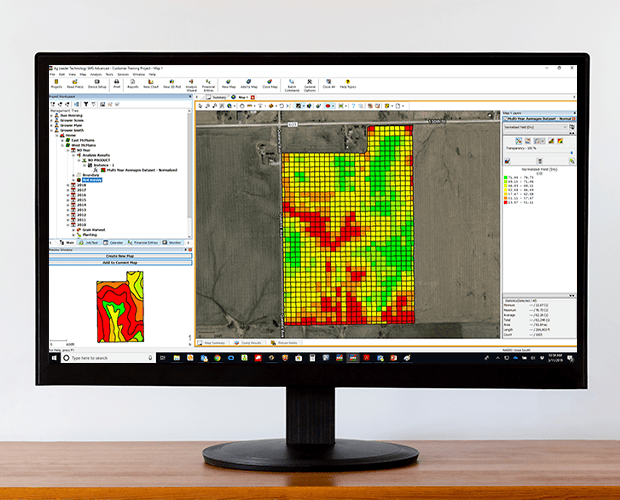
Task: Expand the East McPlains field node
Action: click(x=62, y=139)
